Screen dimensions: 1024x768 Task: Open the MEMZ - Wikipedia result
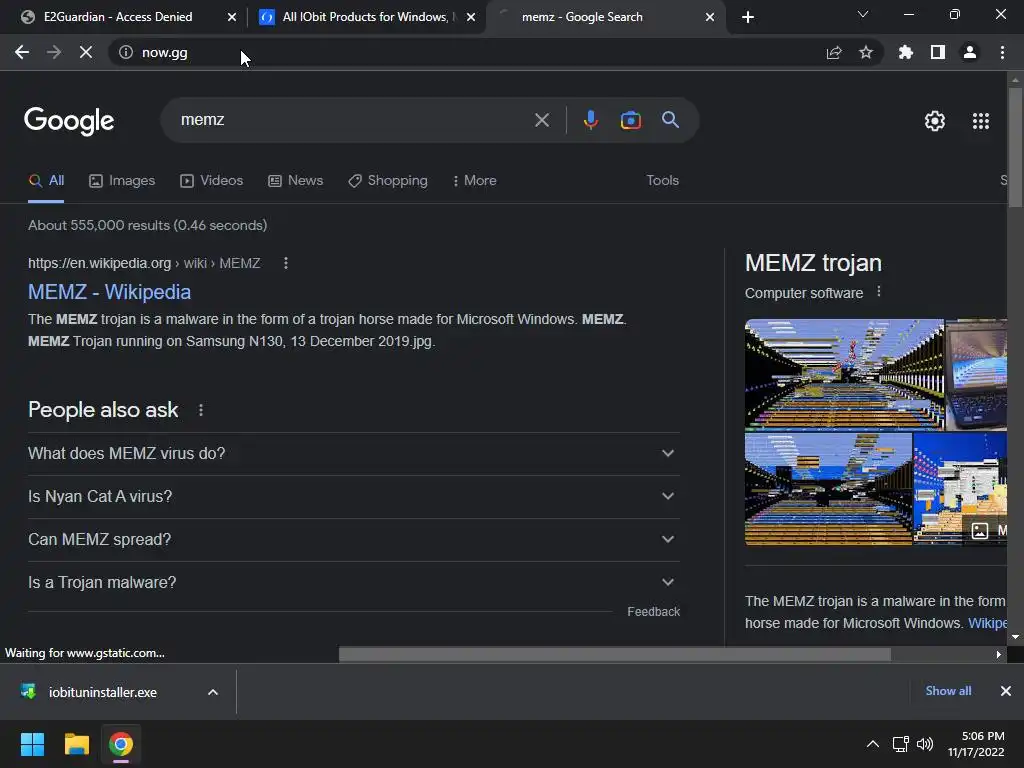click(110, 292)
